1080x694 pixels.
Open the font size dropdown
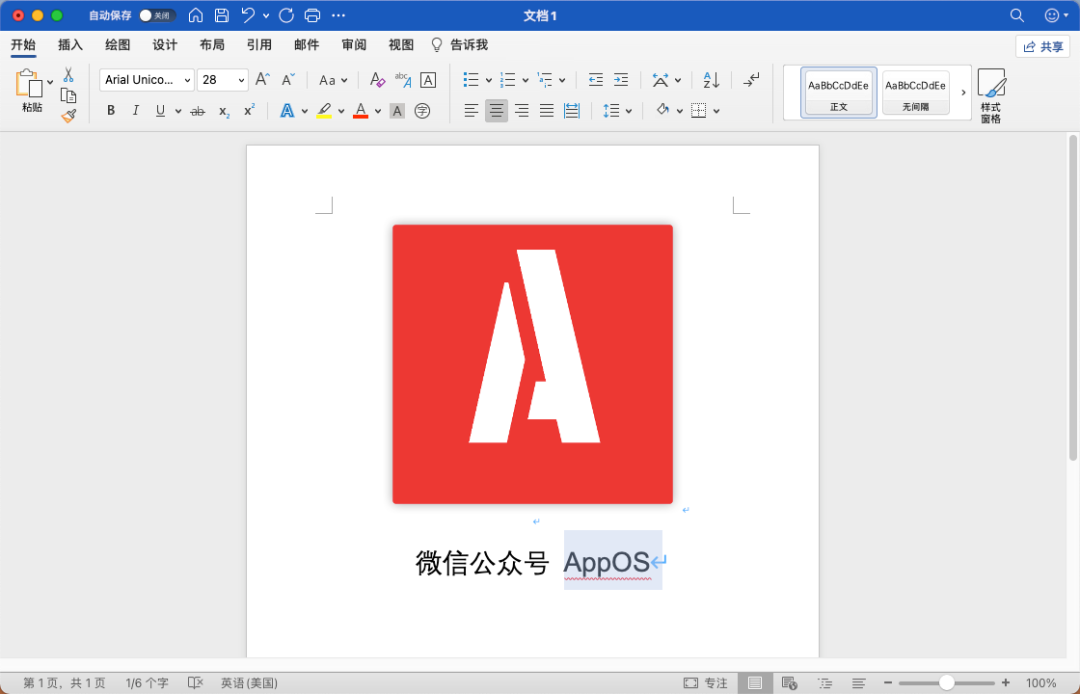pyautogui.click(x=241, y=81)
